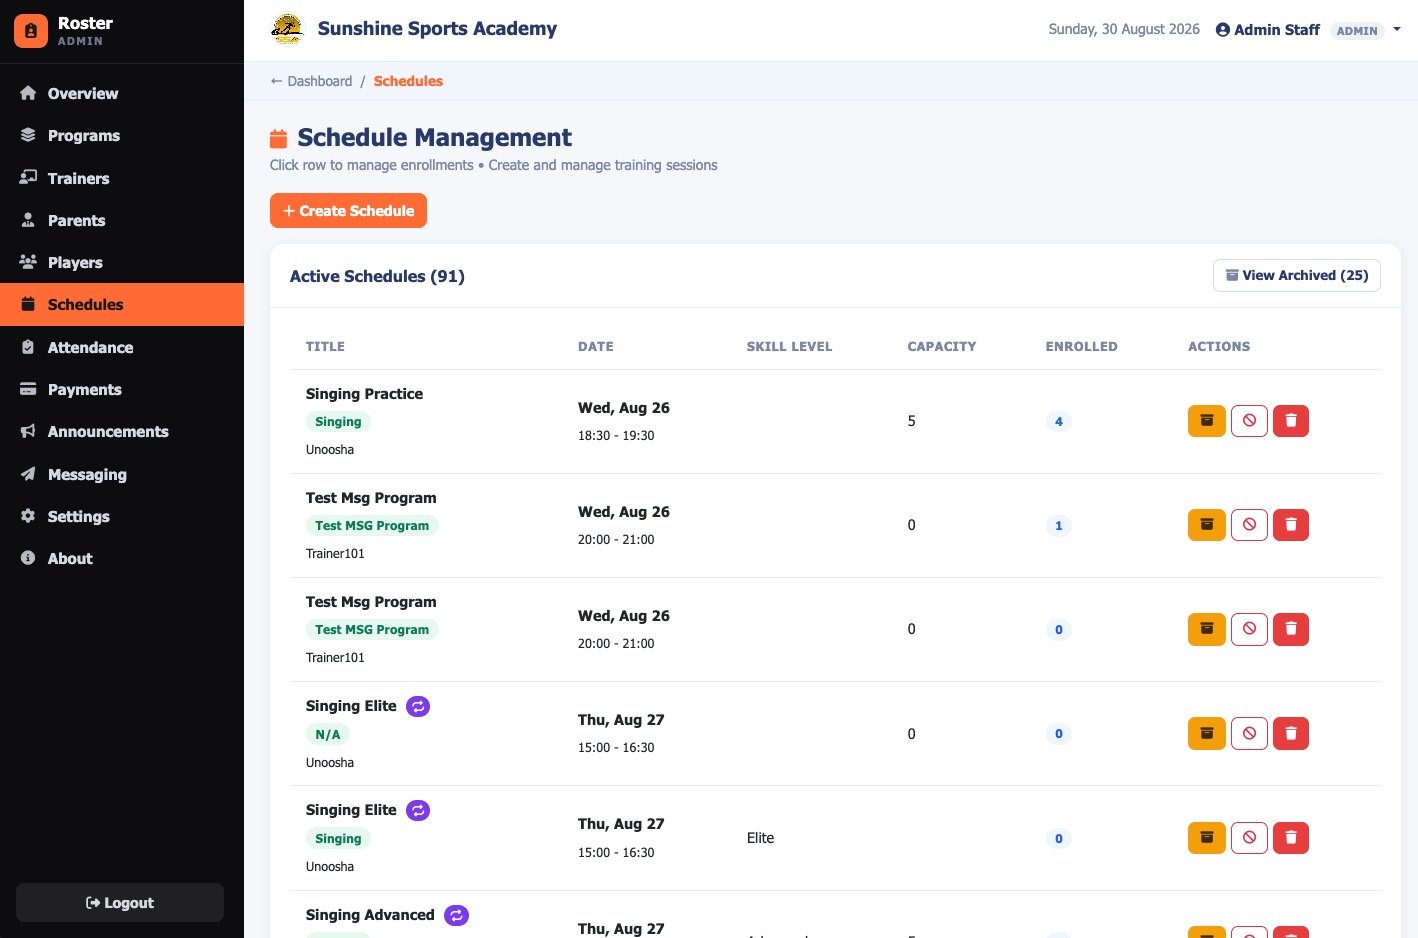1418x938 pixels.
Task: Click the Sunshine Sports Academy logo
Action: (287, 29)
